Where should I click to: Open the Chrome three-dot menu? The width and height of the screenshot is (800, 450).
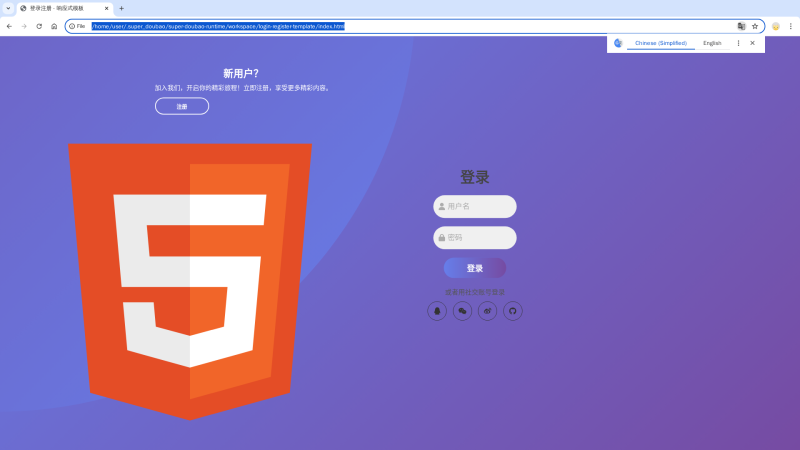[790, 26]
